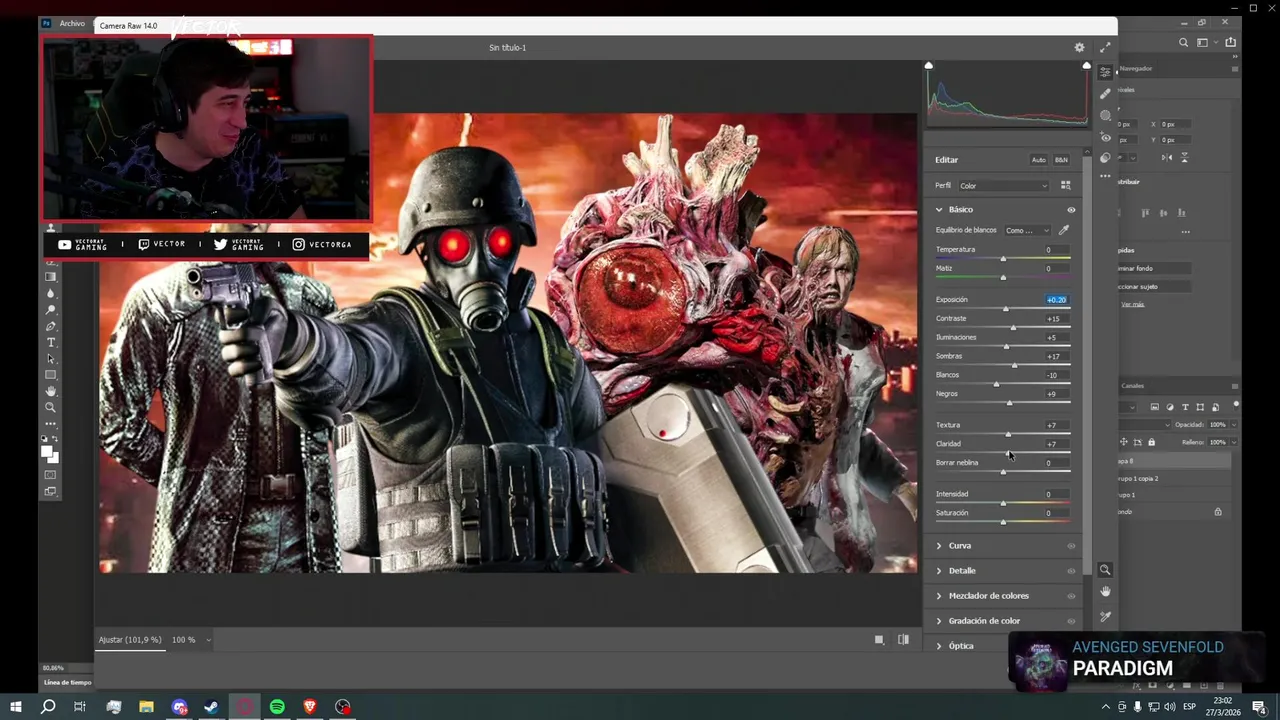Toggle Detalle panel visibility eye
This screenshot has width=1280, height=720.
click(1071, 571)
